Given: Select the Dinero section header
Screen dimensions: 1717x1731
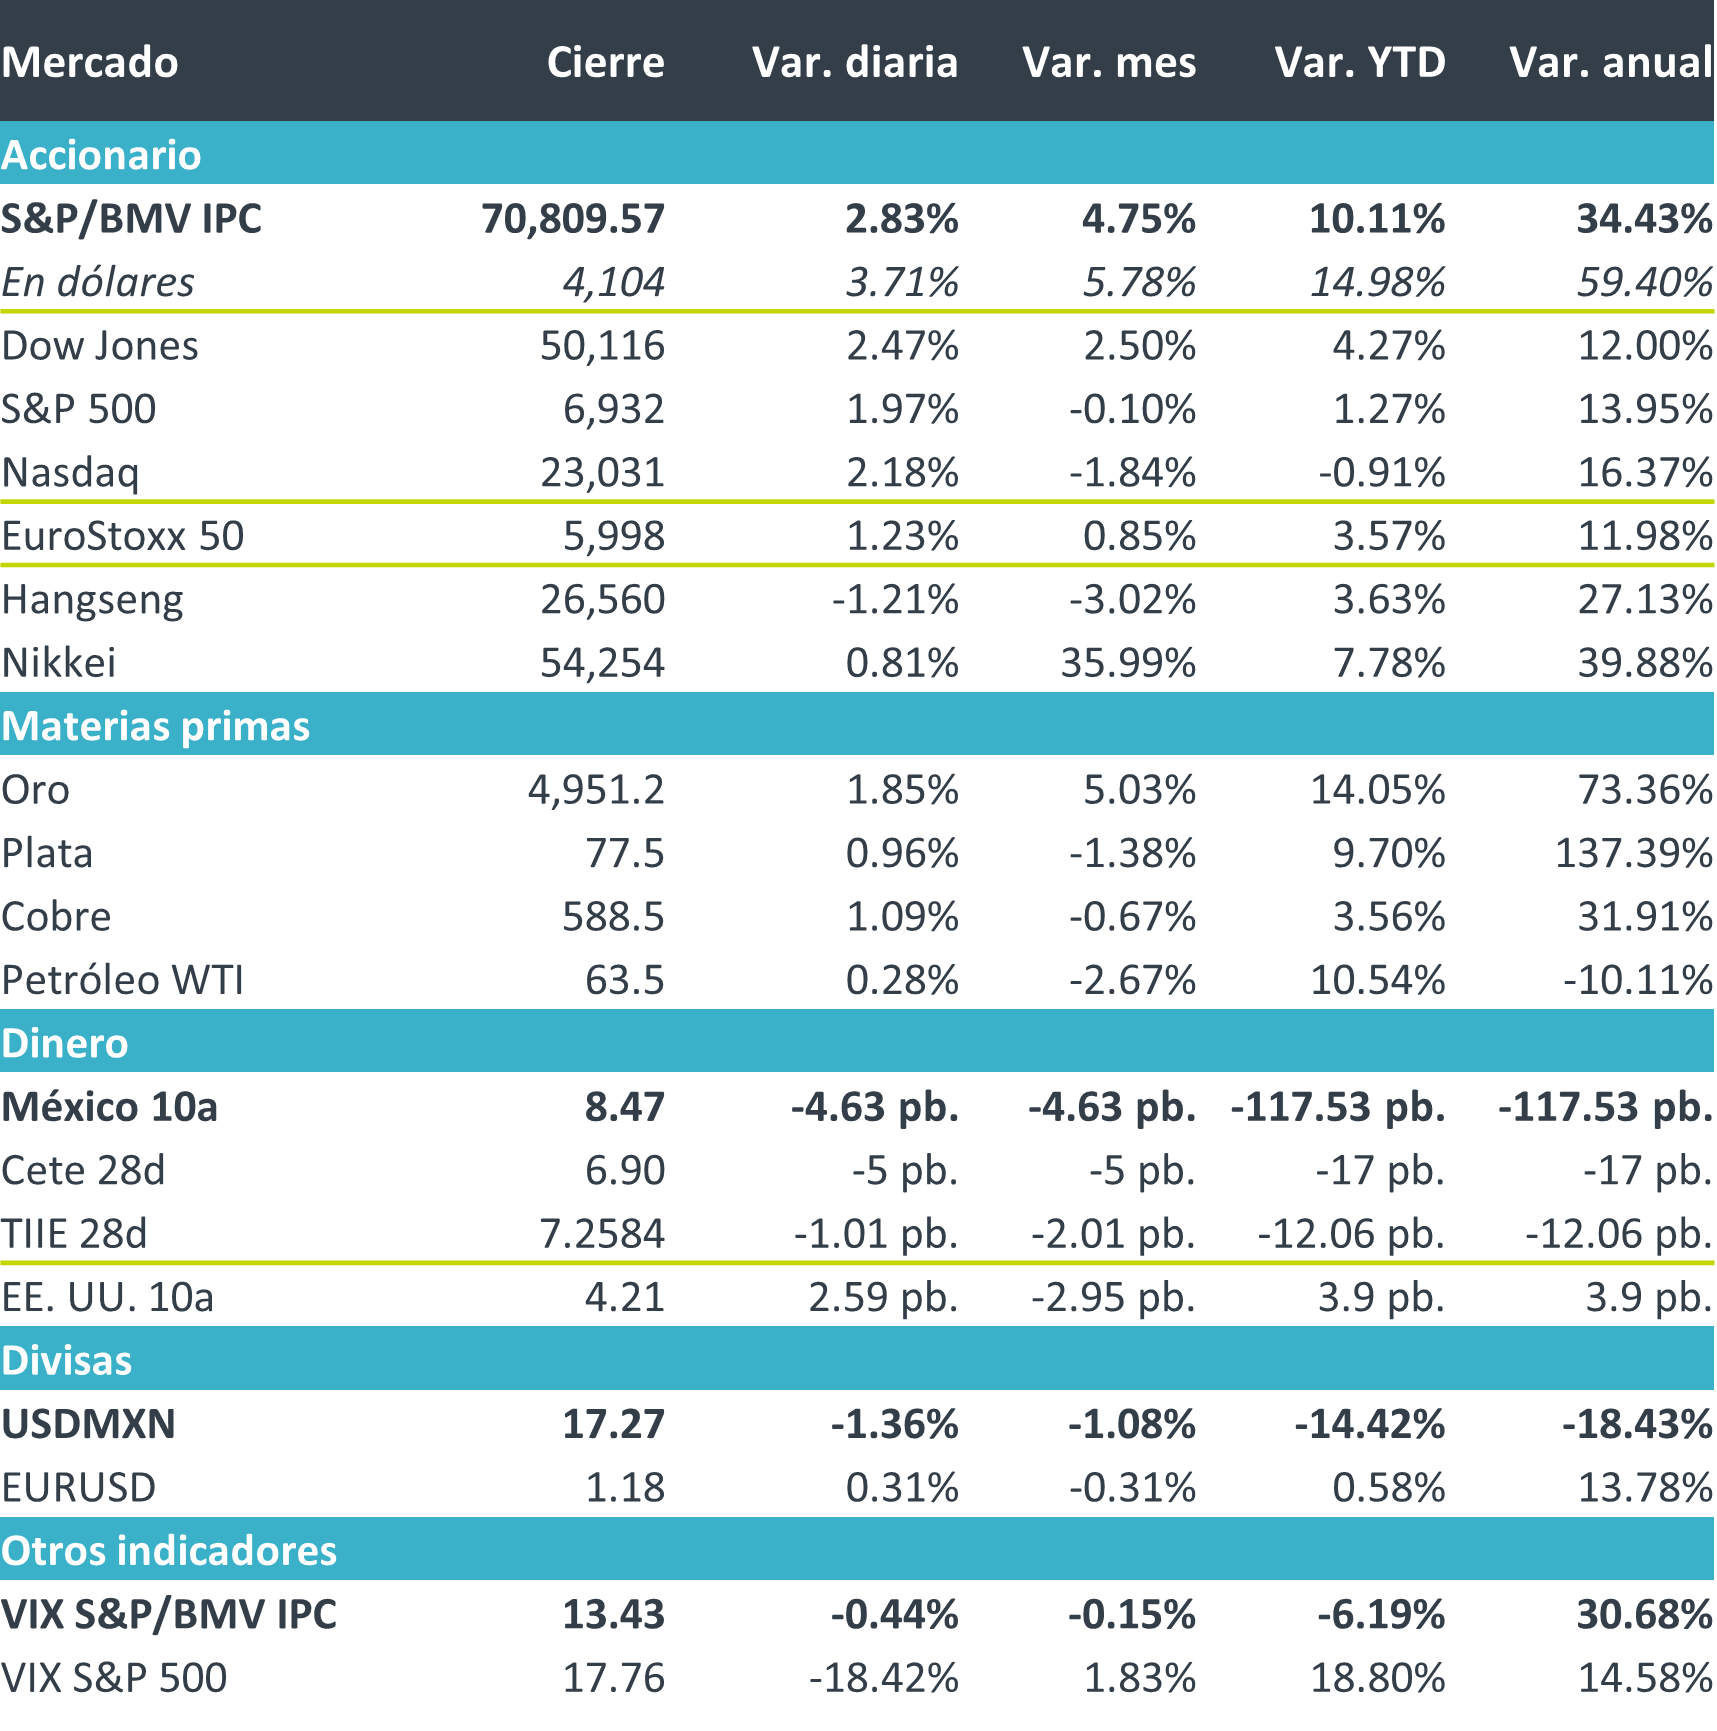Looking at the screenshot, I should pyautogui.click(x=65, y=1043).
